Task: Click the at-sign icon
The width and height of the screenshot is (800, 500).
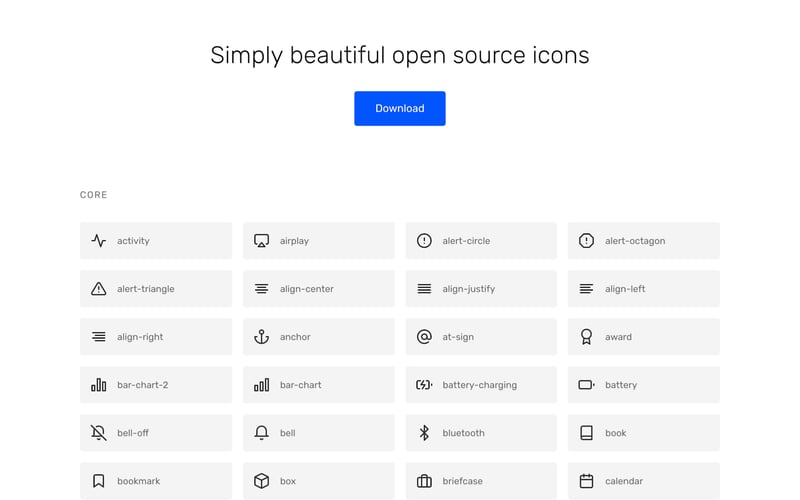Action: pyautogui.click(x=424, y=337)
